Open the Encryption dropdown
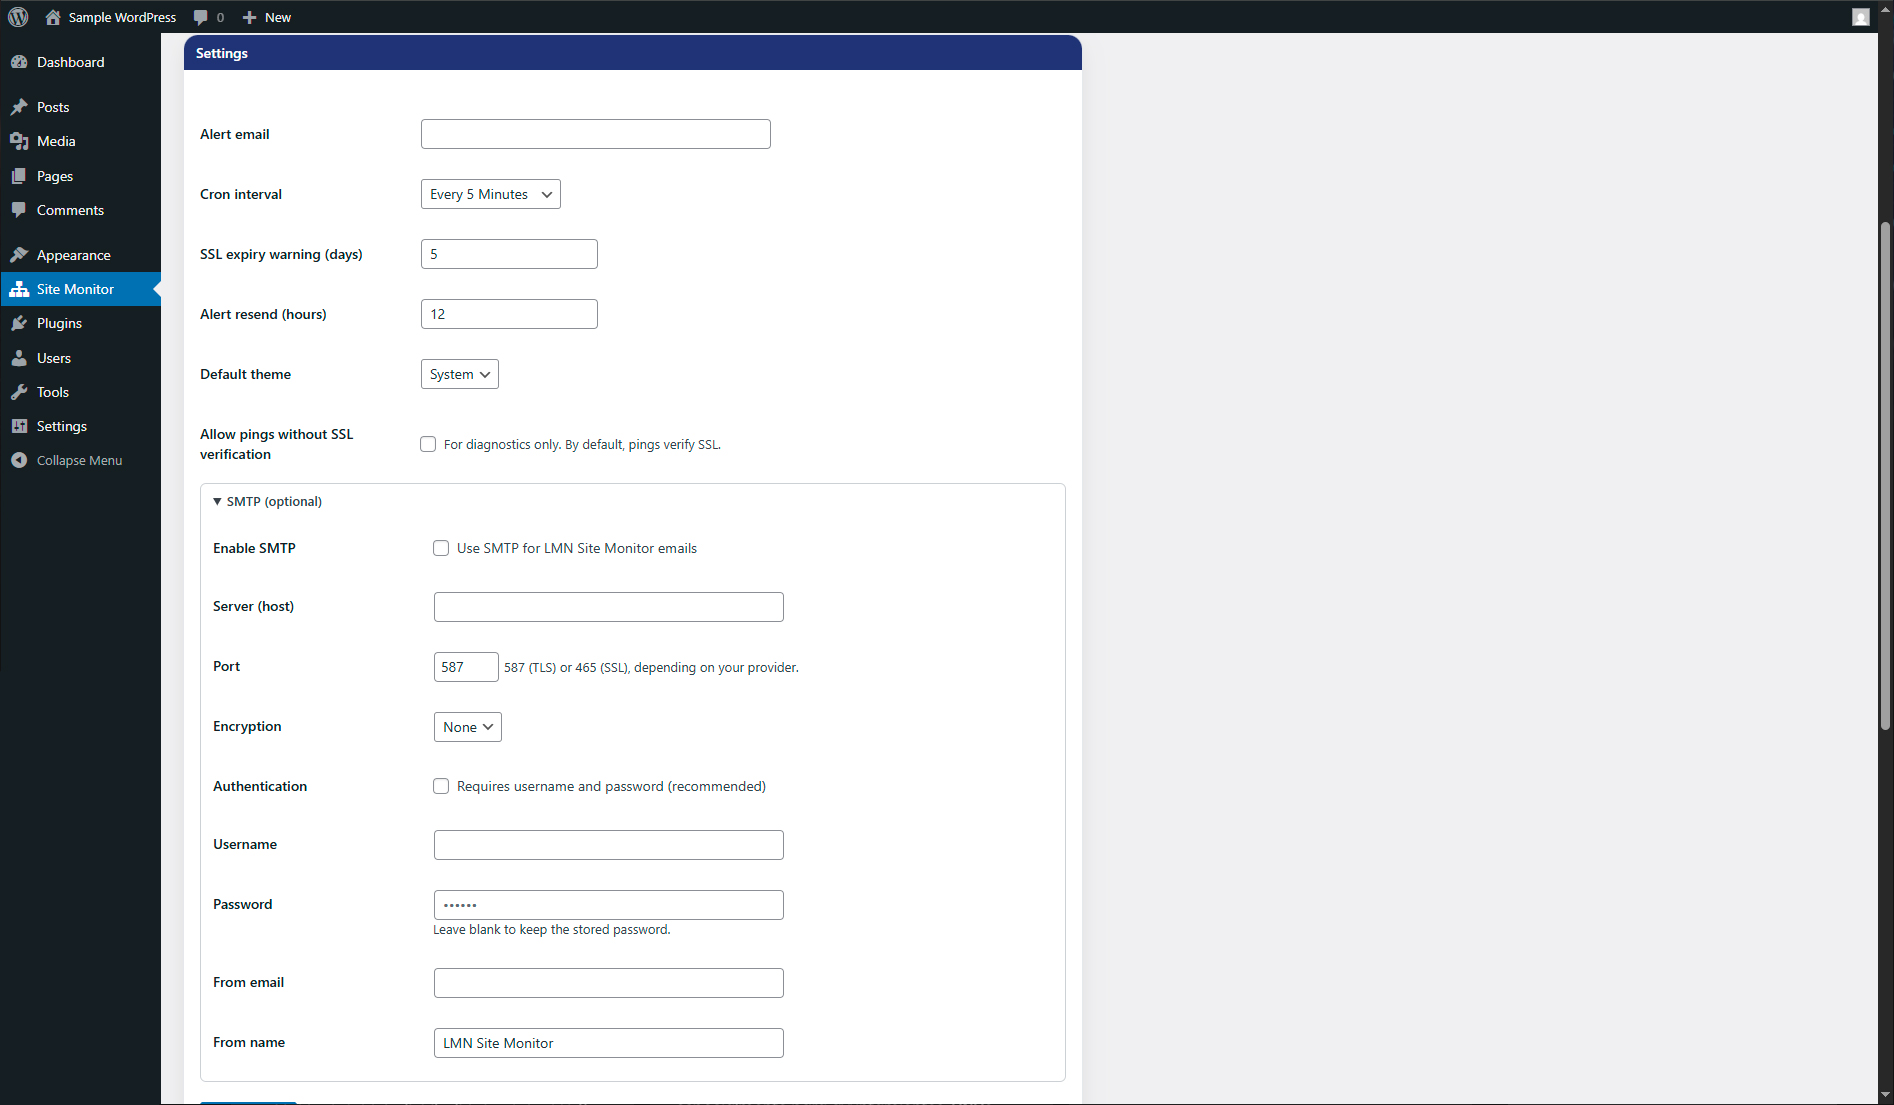 [467, 727]
